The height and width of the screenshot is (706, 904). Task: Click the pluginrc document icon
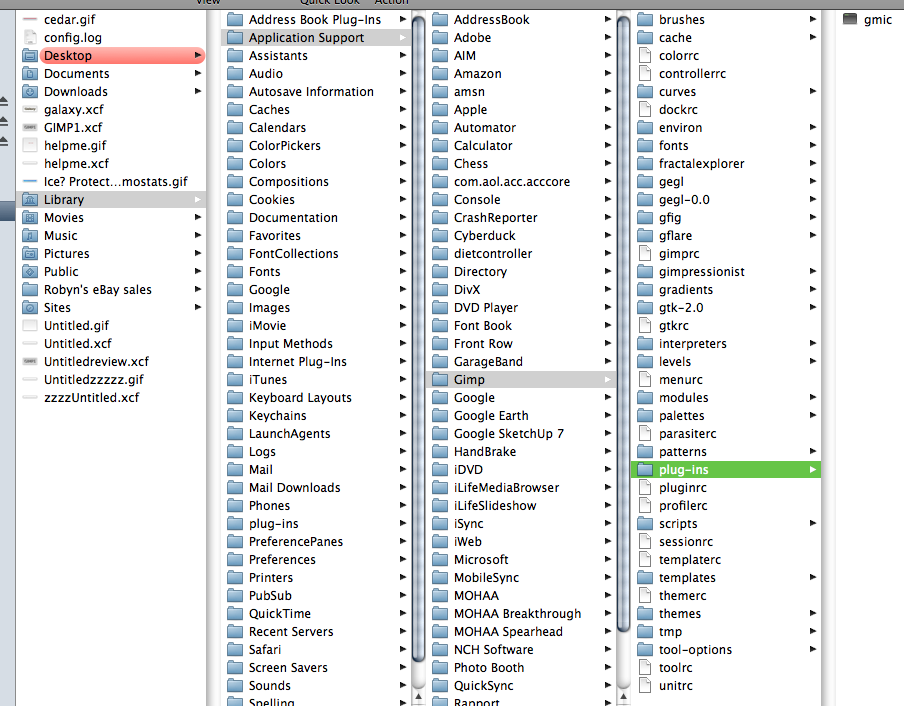tap(645, 488)
